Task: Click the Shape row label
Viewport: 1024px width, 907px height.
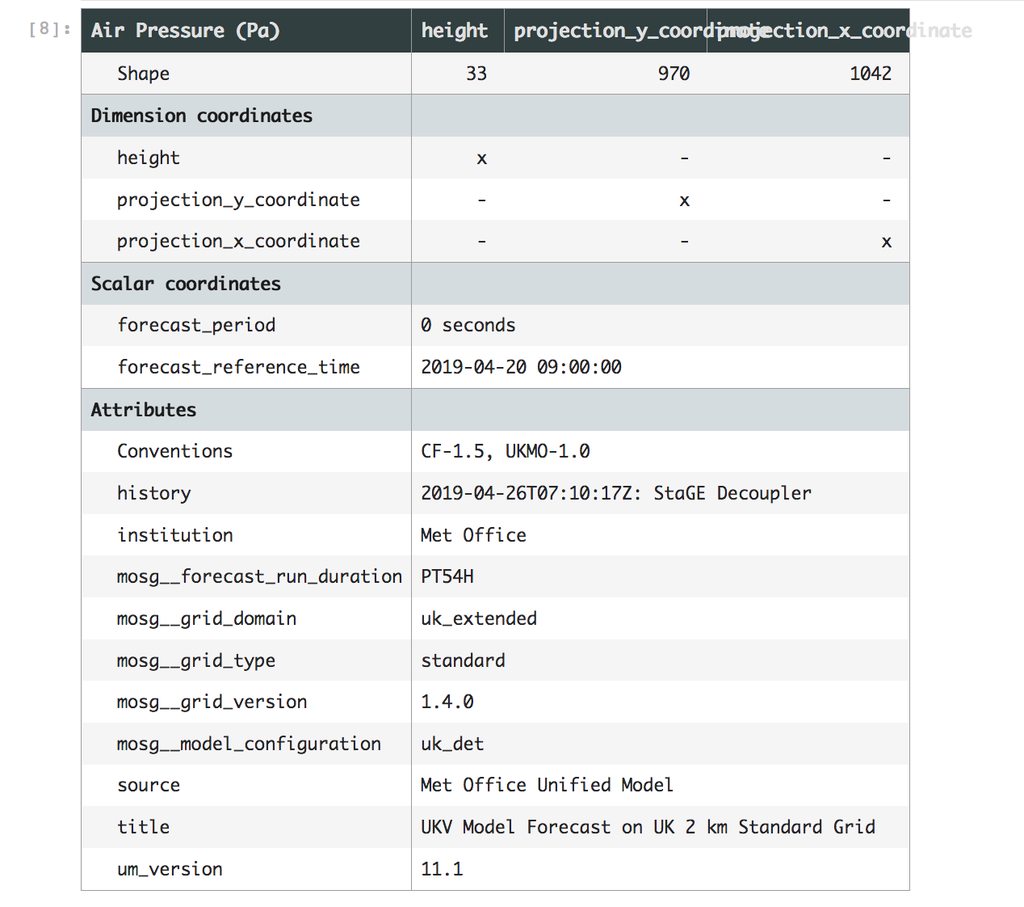Action: coord(143,74)
